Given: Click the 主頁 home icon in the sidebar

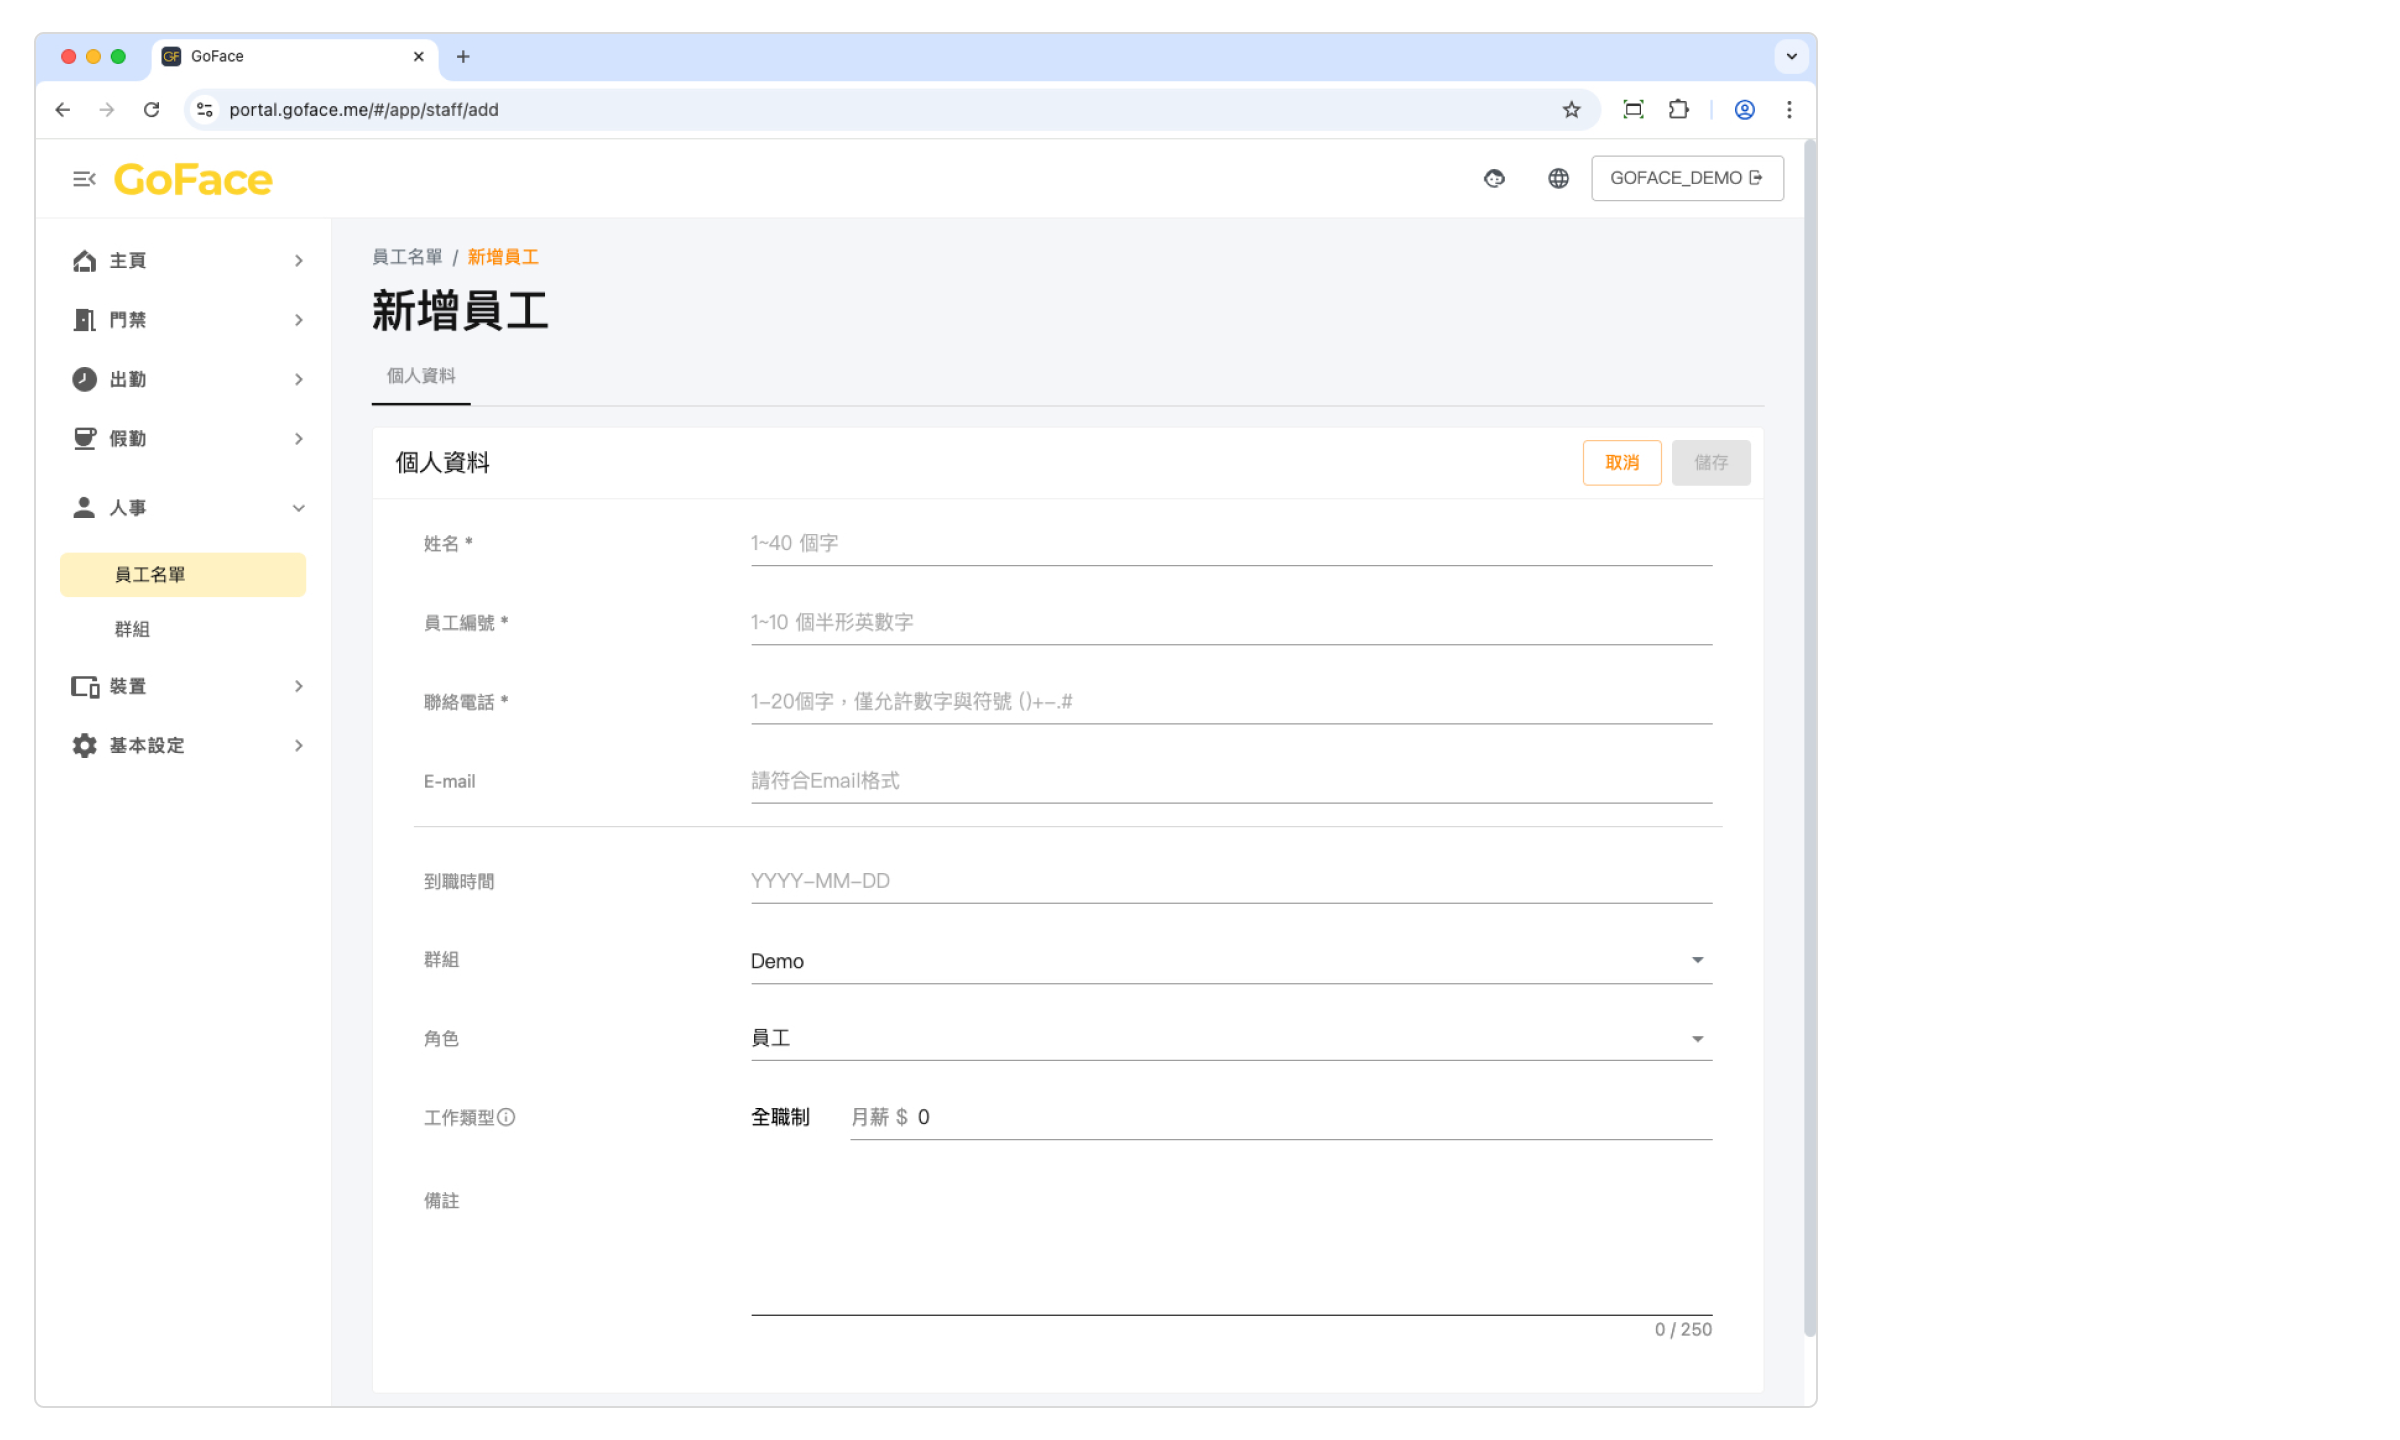Looking at the screenshot, I should 85,261.
